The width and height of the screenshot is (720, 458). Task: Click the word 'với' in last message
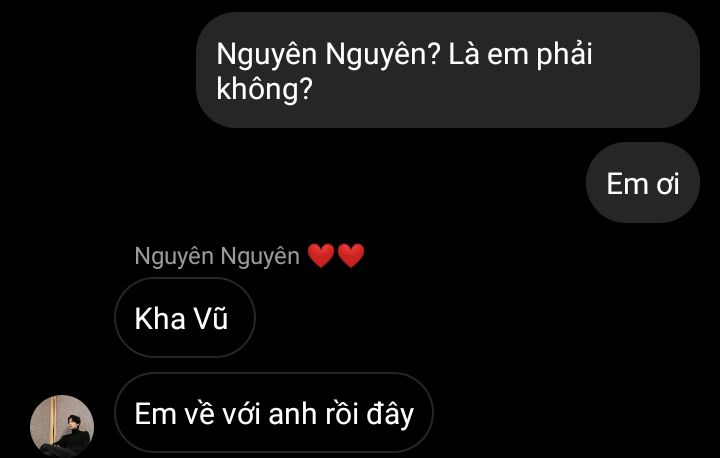[242, 413]
